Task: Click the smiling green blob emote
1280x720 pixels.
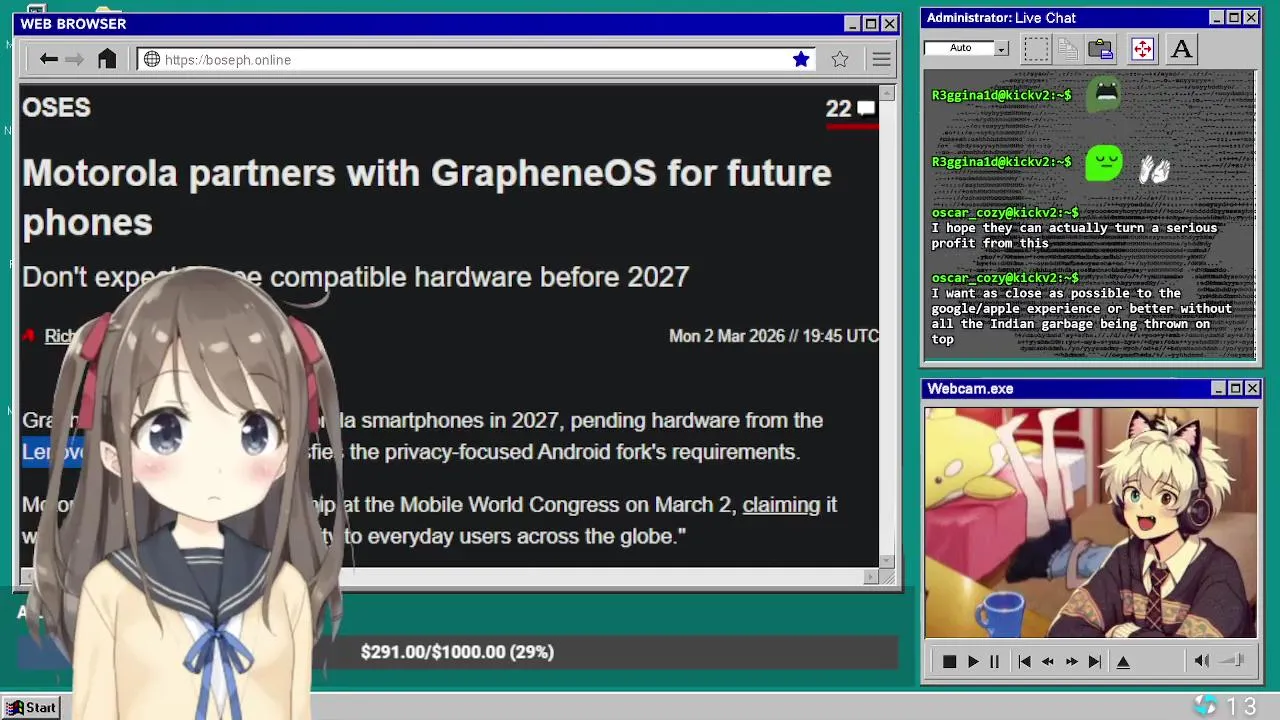Action: [1104, 163]
